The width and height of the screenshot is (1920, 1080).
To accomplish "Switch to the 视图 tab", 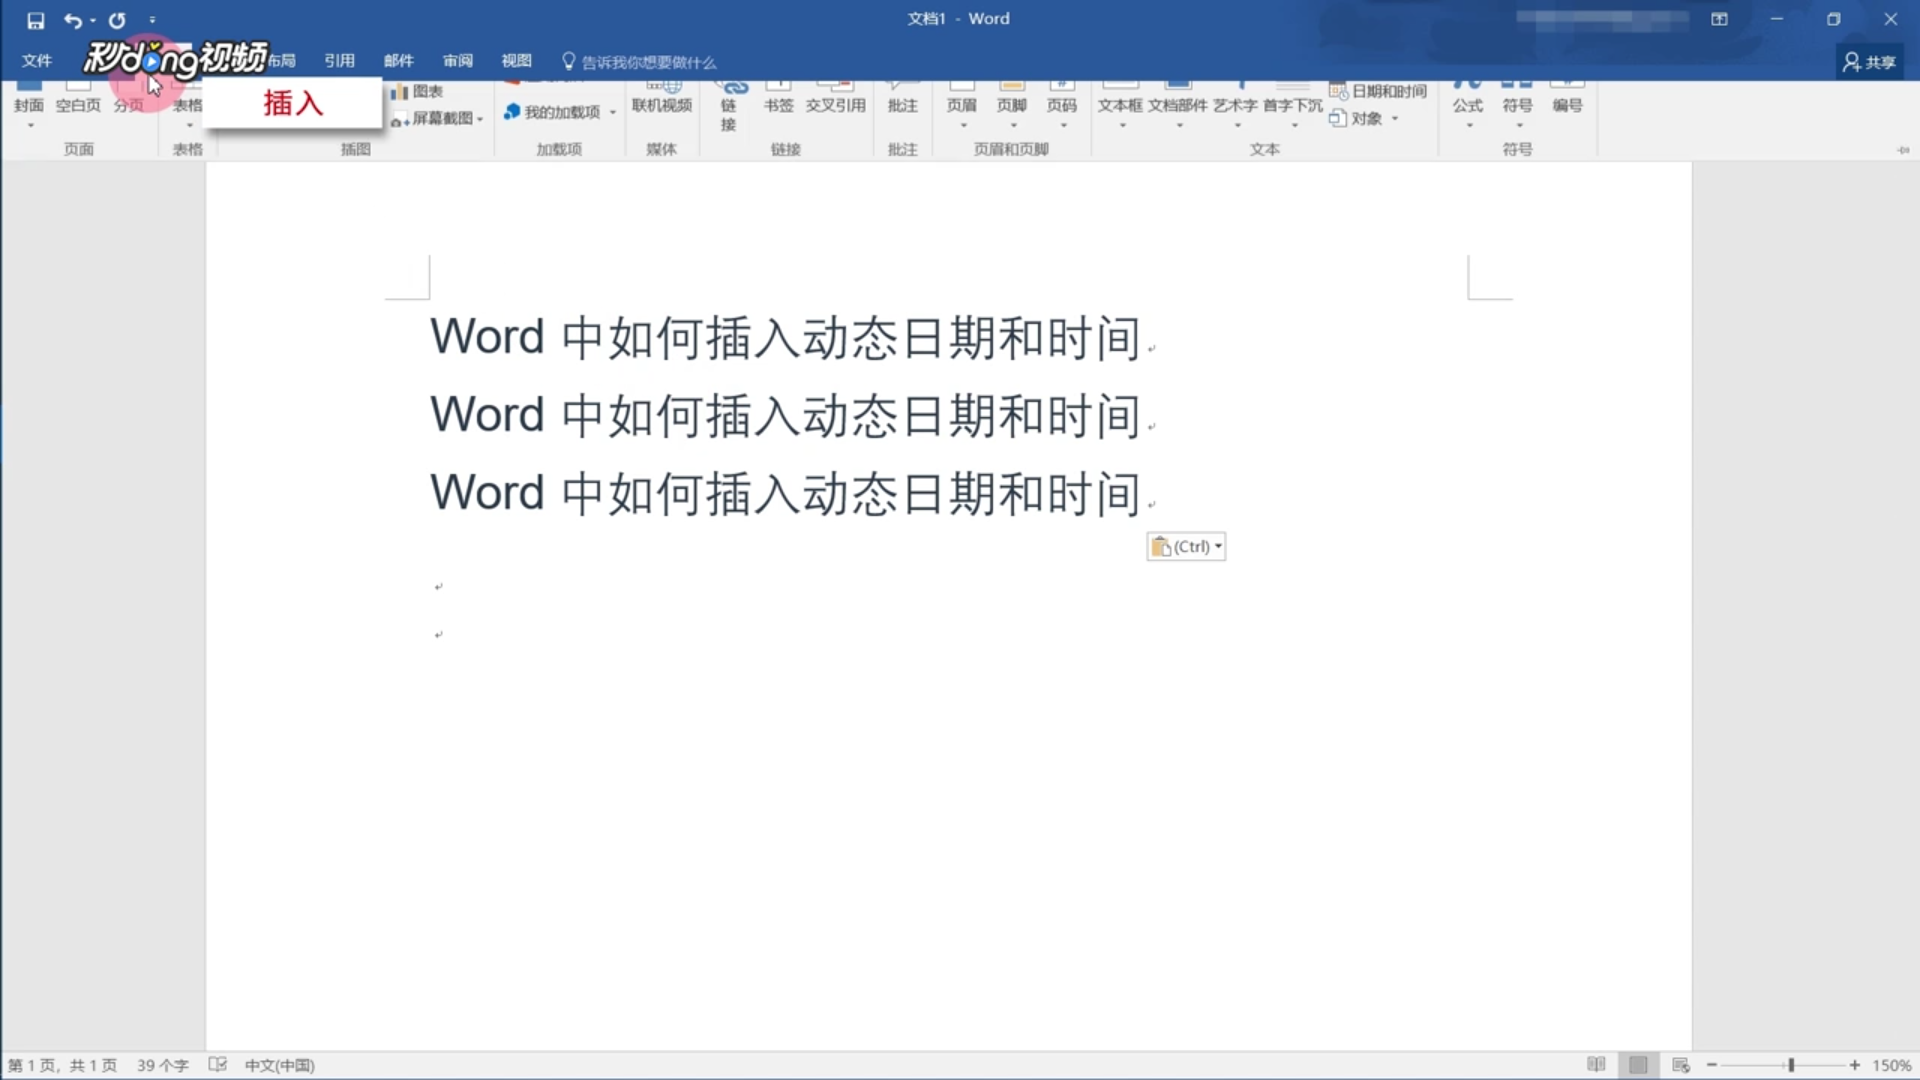I will [517, 61].
